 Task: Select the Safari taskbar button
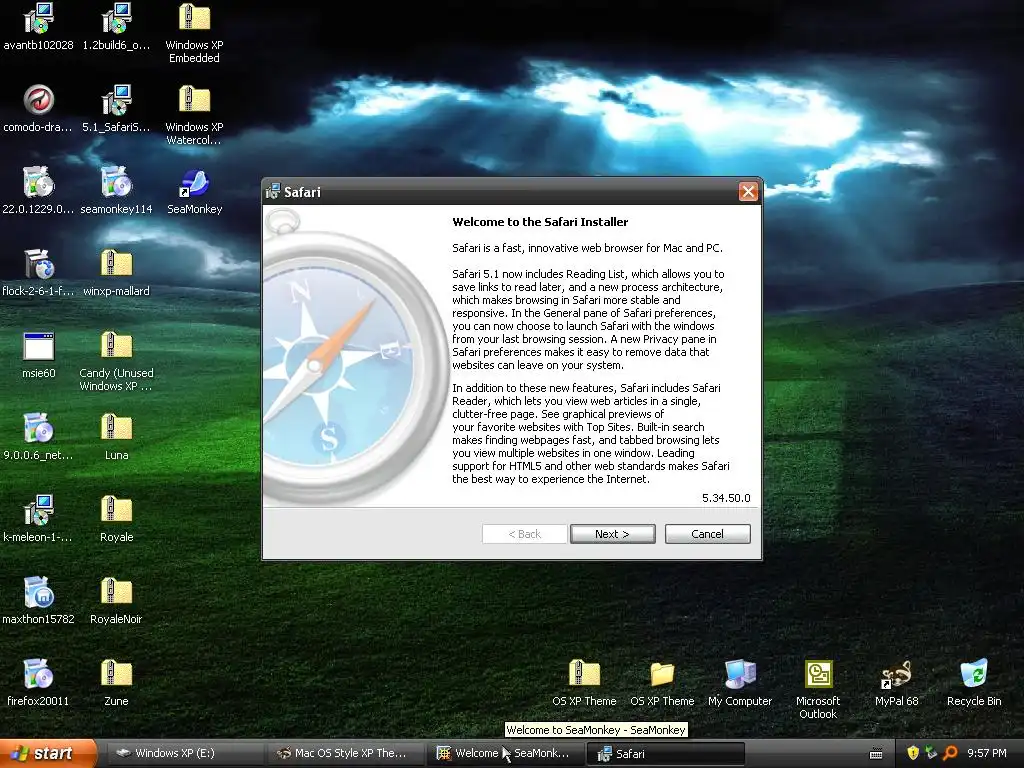pyautogui.click(x=666, y=754)
